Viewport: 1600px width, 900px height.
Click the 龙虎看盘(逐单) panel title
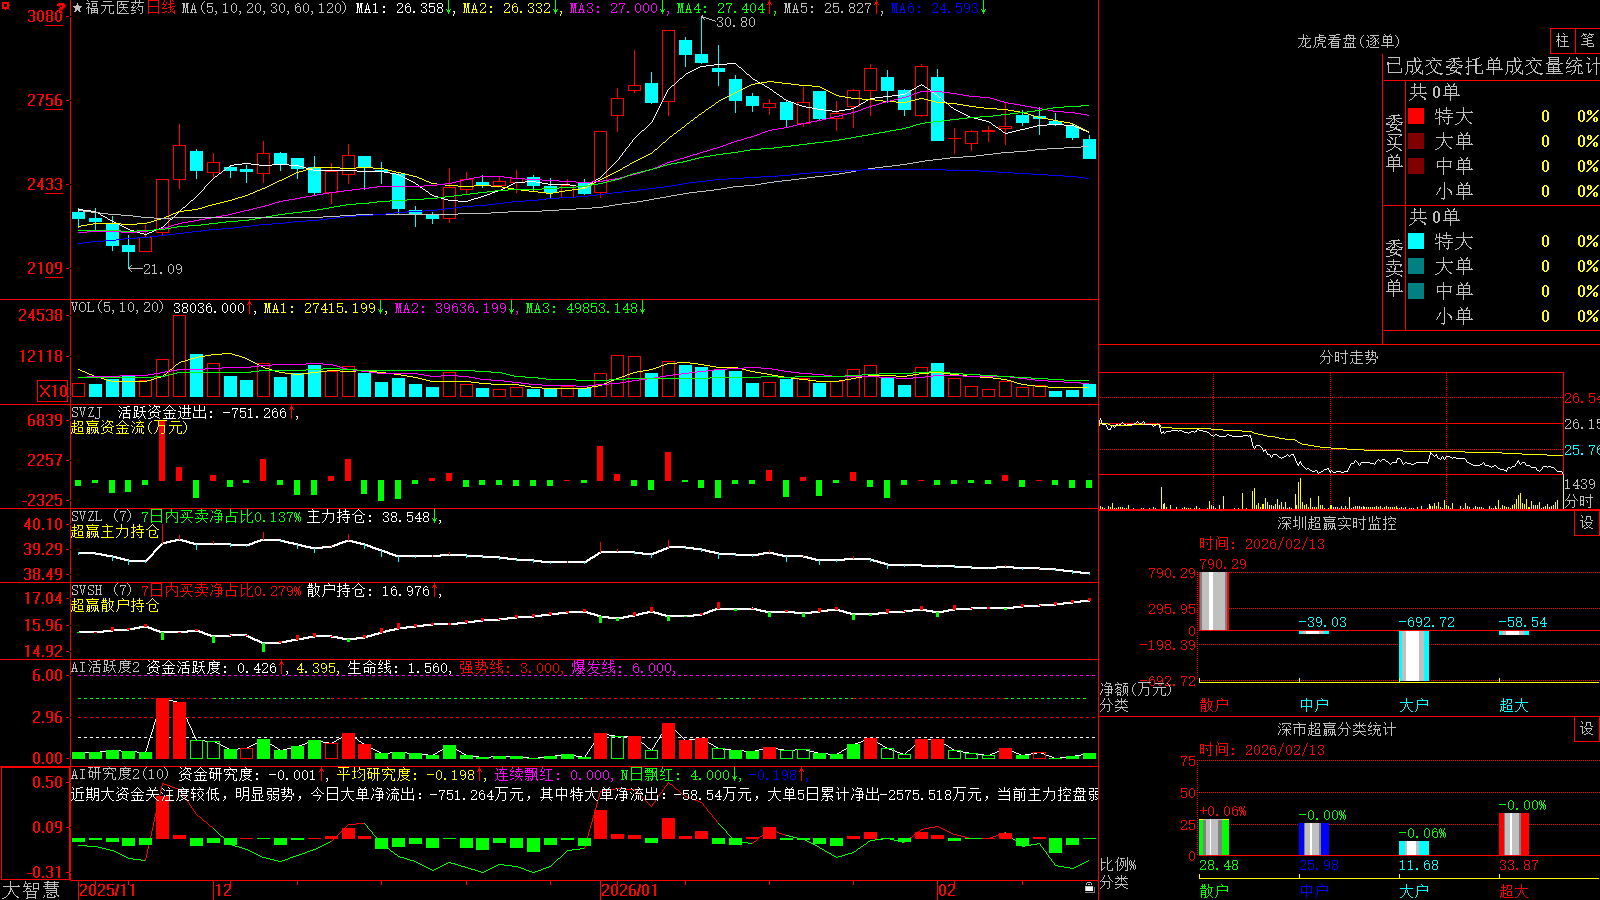[x=1349, y=41]
